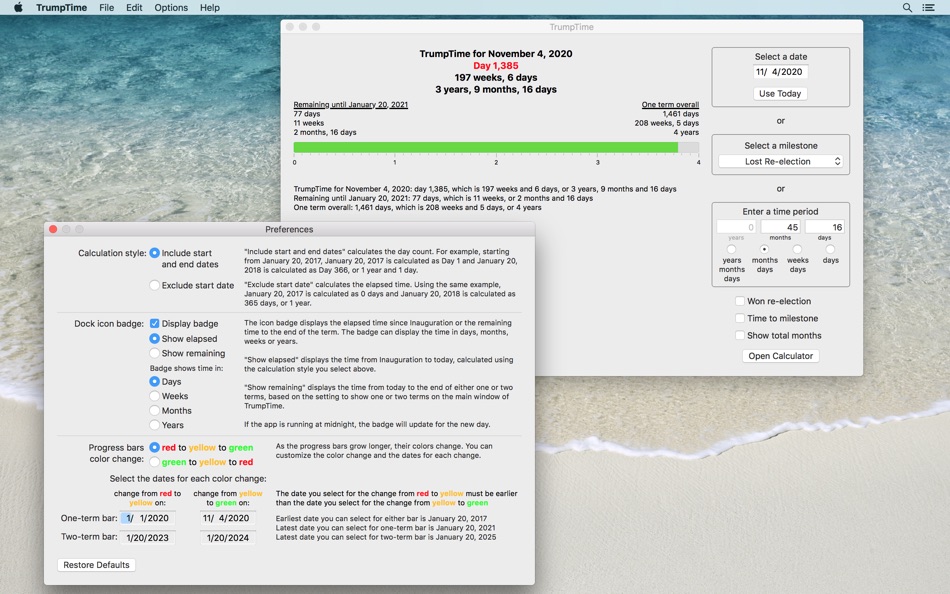Click the years time period field

click(736, 227)
